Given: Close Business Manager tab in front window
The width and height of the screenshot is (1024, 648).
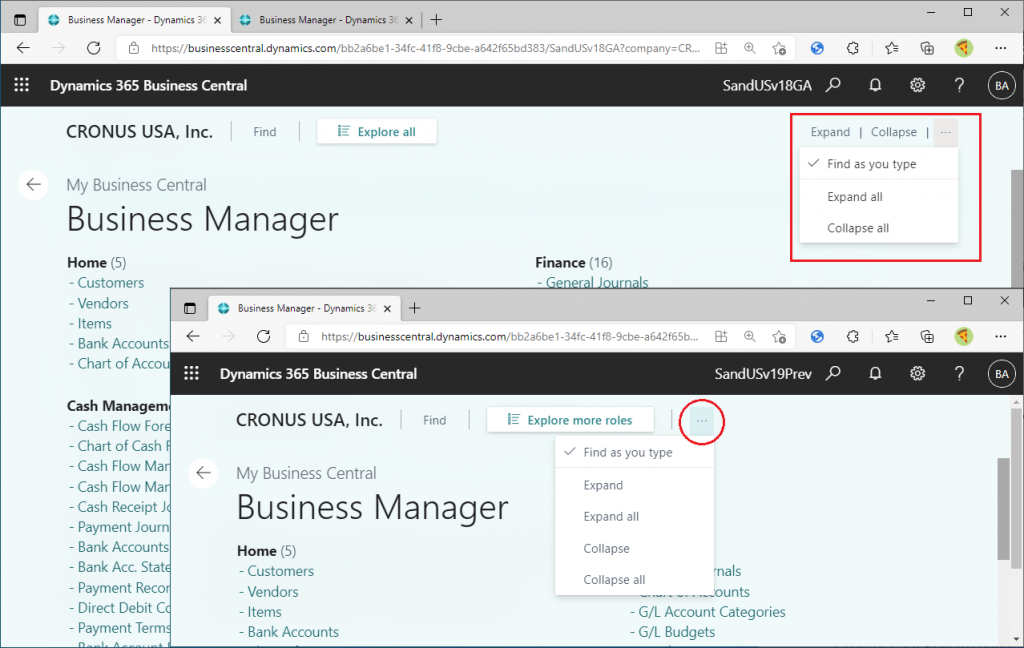Looking at the screenshot, I should tap(387, 308).
